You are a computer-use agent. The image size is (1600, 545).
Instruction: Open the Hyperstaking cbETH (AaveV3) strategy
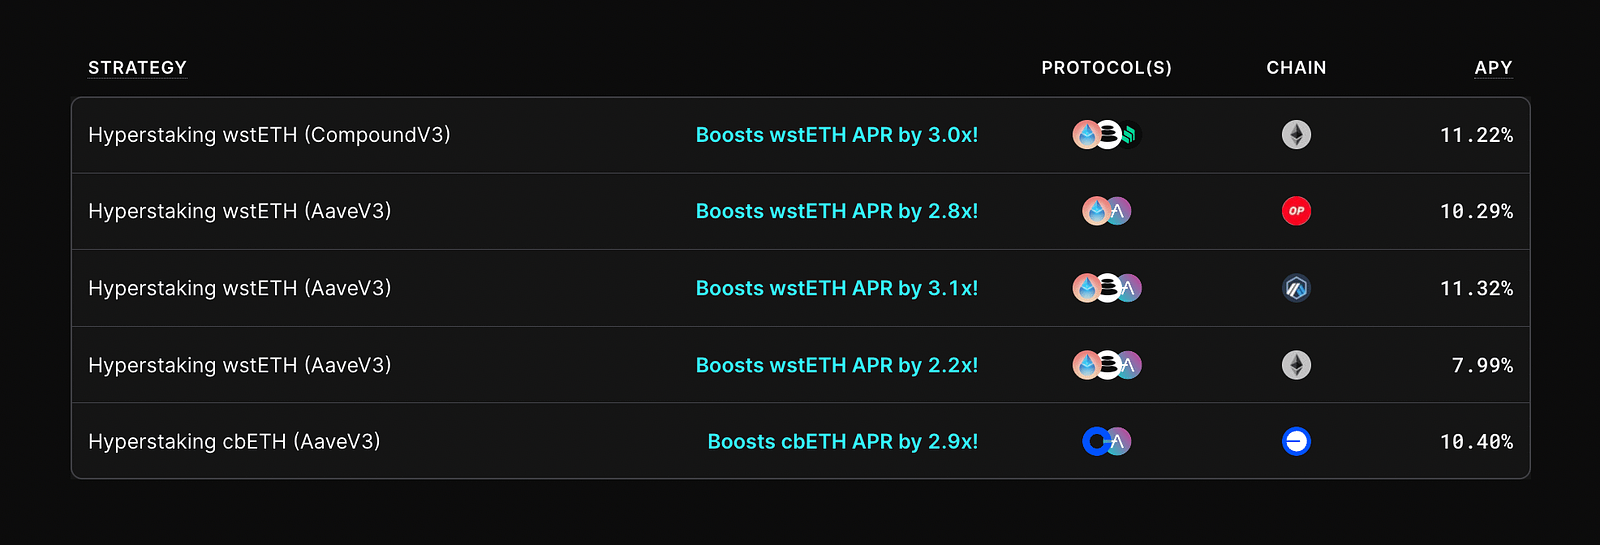click(x=234, y=441)
